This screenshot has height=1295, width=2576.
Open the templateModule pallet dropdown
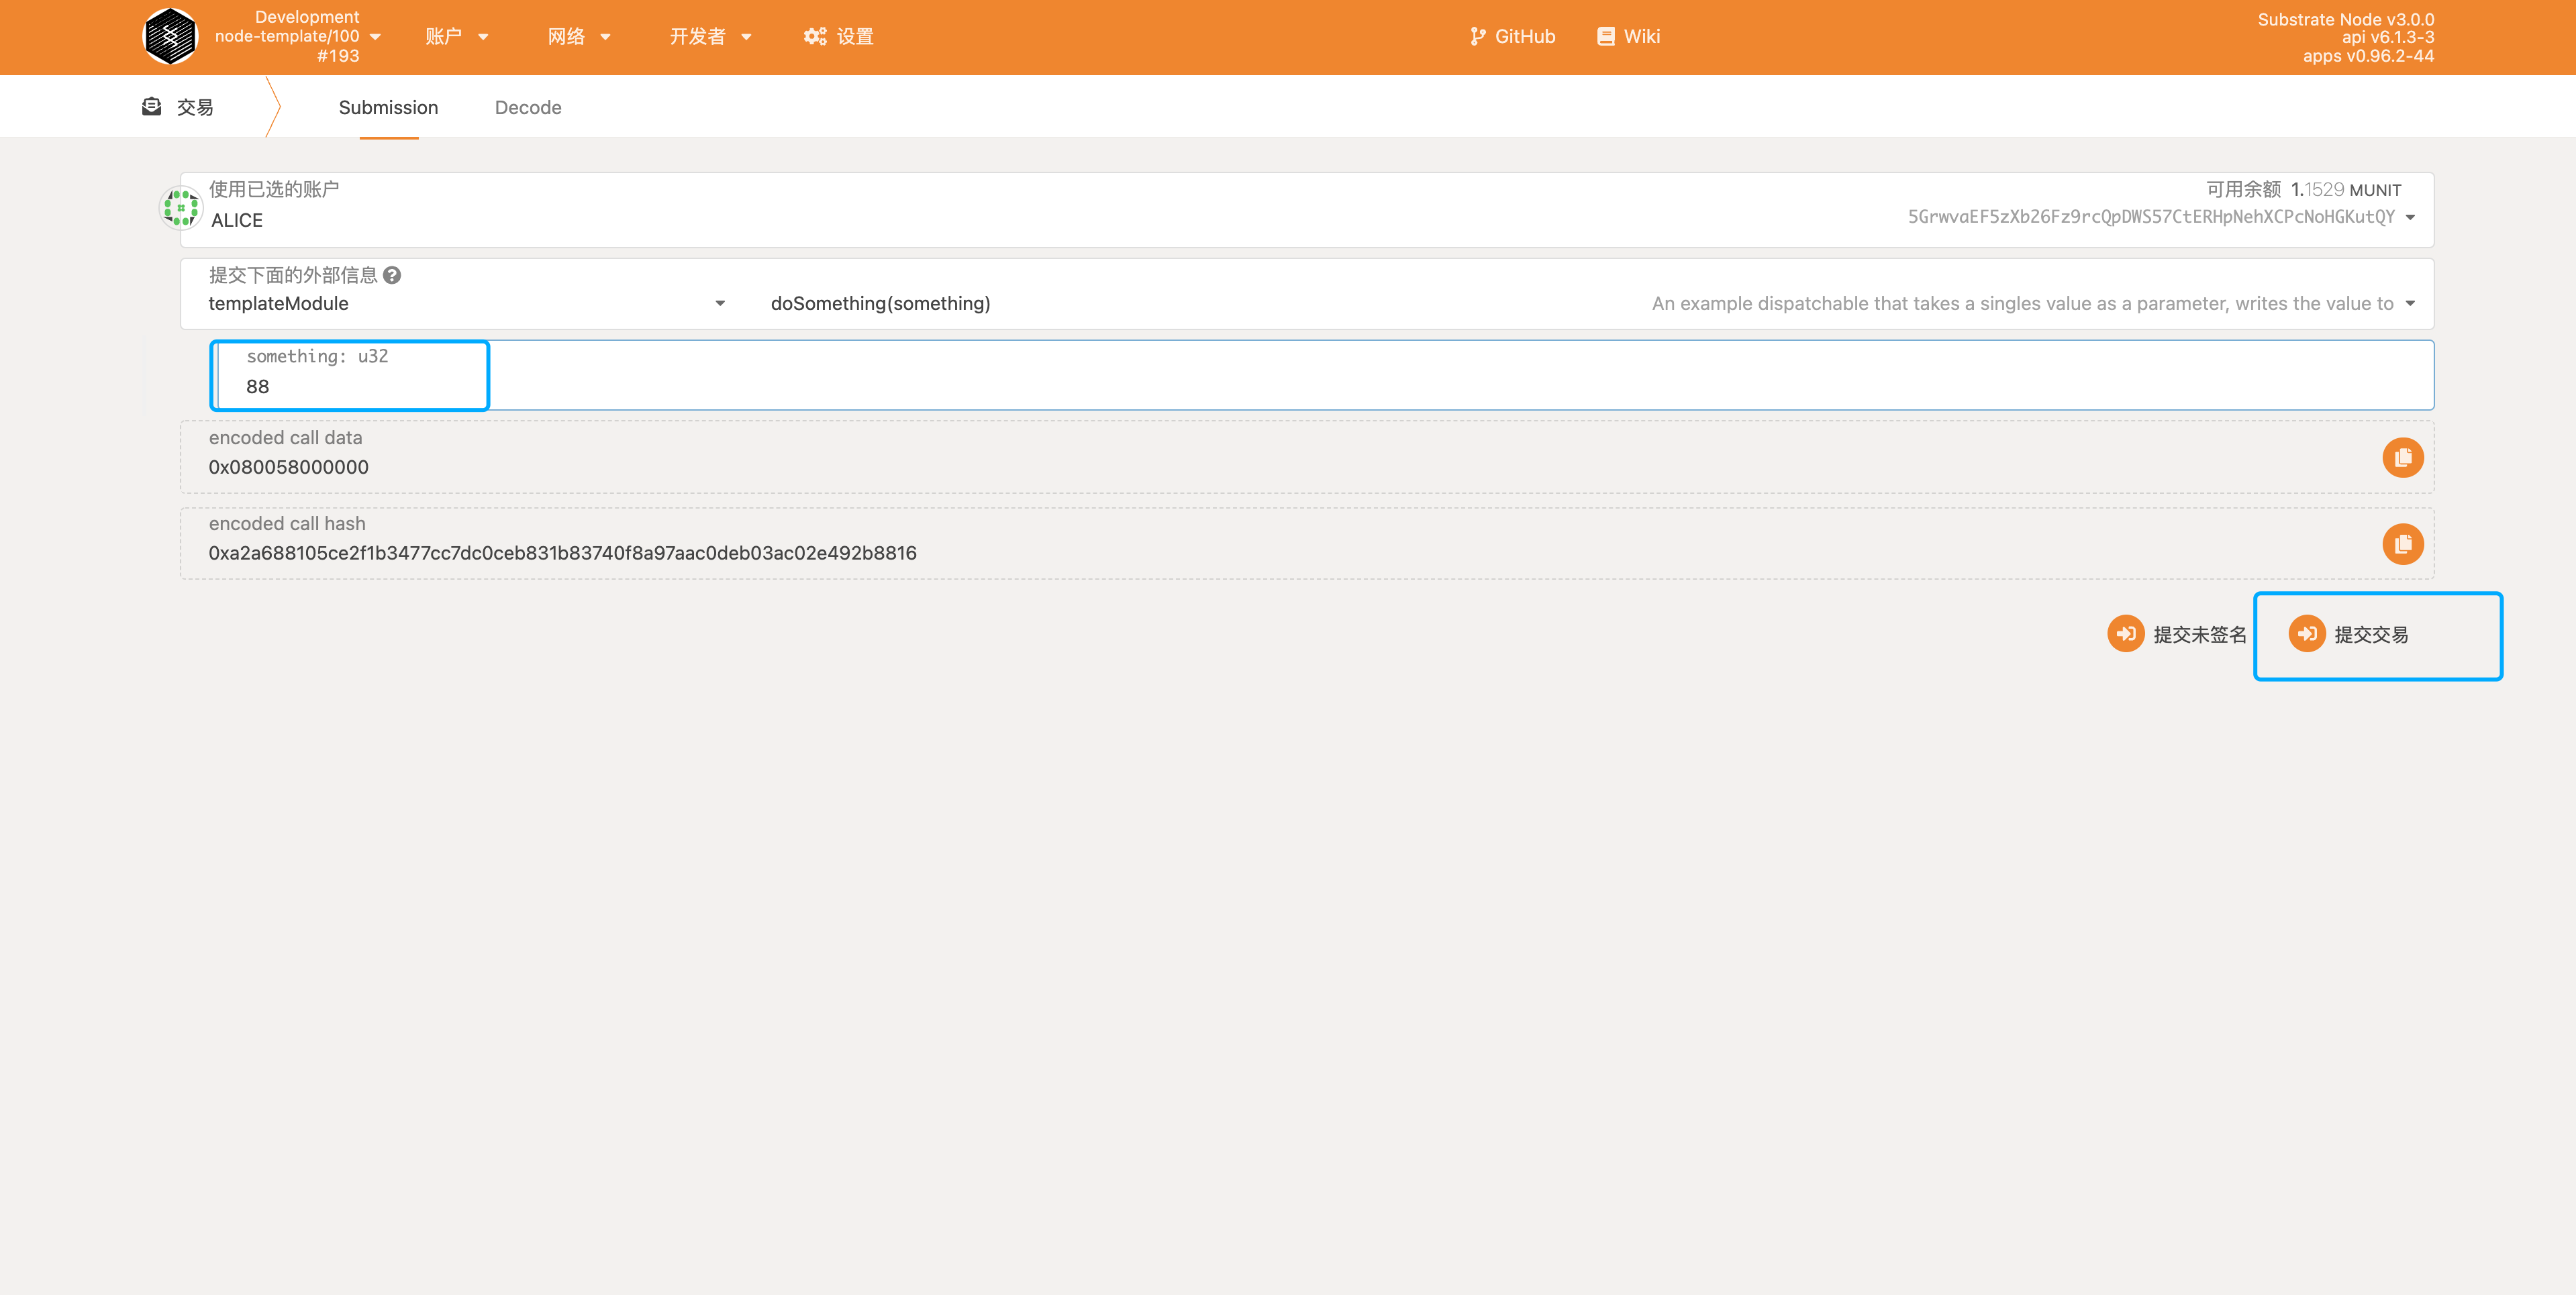click(467, 304)
